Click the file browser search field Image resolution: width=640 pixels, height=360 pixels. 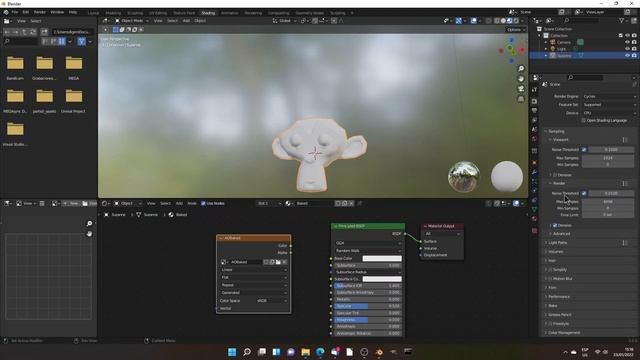click(20, 41)
